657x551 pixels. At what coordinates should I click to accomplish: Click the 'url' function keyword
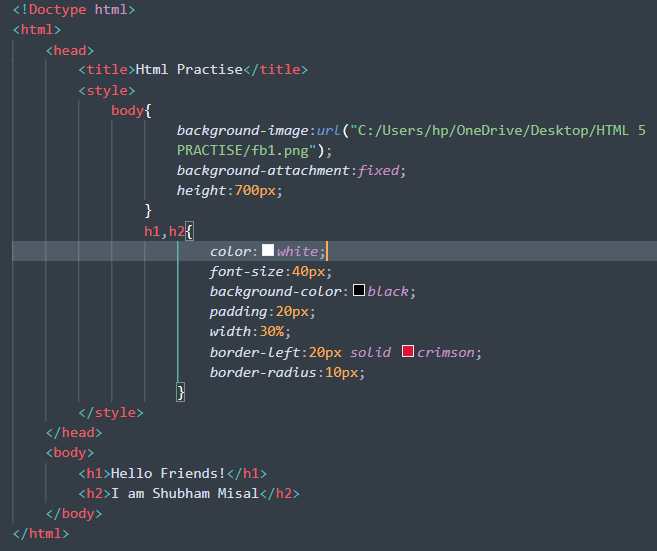pyautogui.click(x=329, y=130)
